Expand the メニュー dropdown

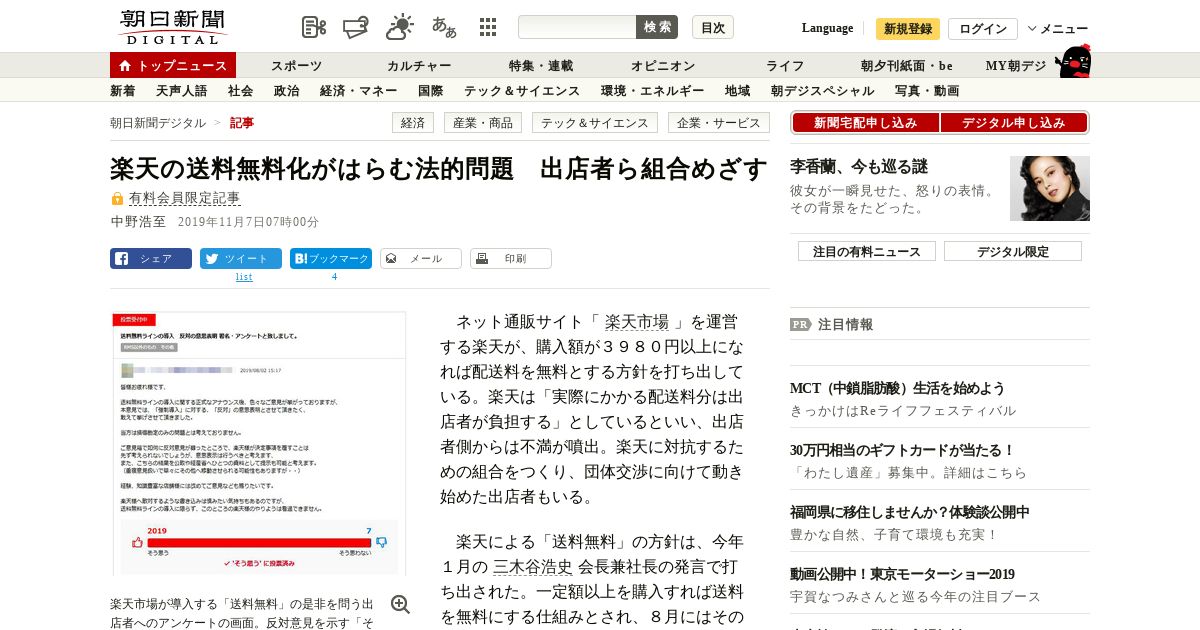tap(1058, 29)
